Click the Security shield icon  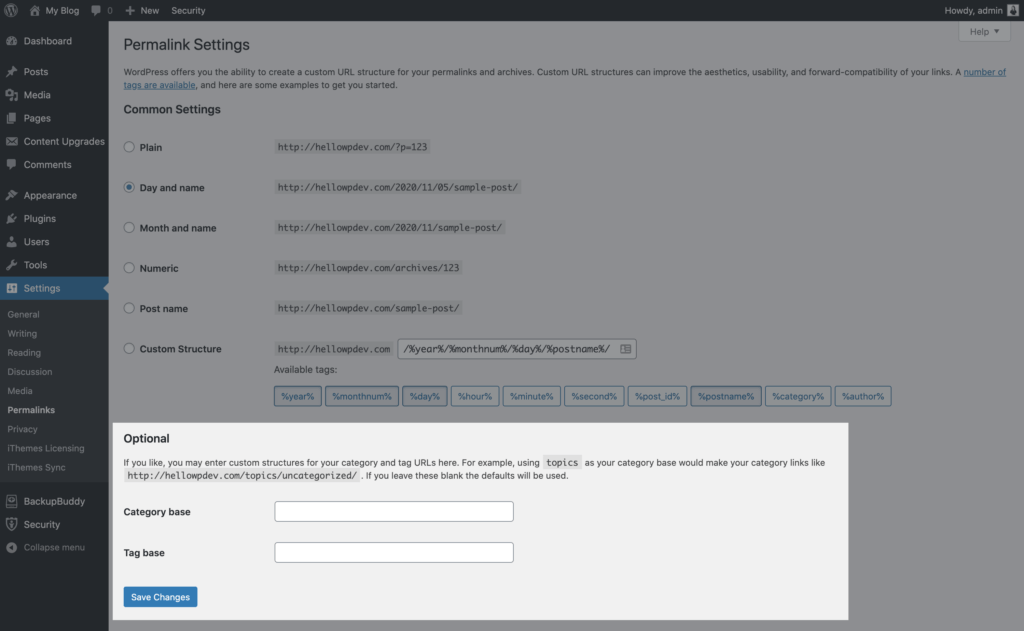pyautogui.click(x=12, y=524)
